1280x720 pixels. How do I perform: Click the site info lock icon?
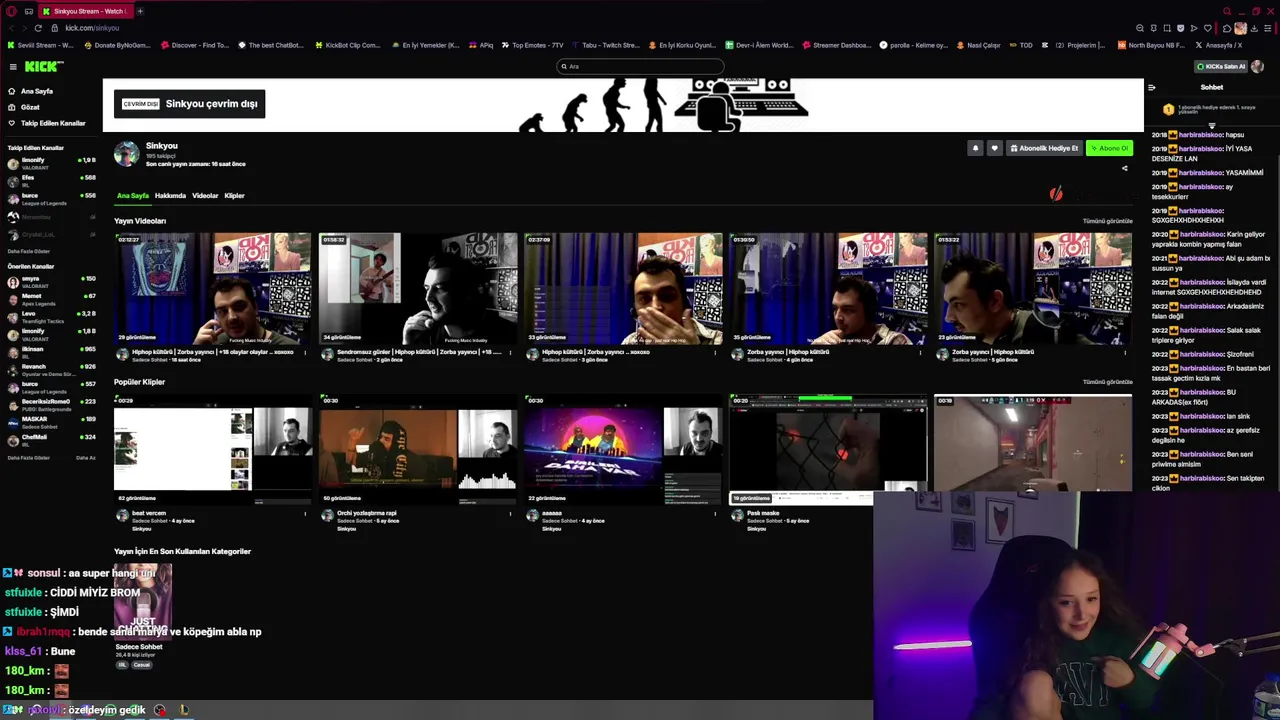click(x=55, y=28)
